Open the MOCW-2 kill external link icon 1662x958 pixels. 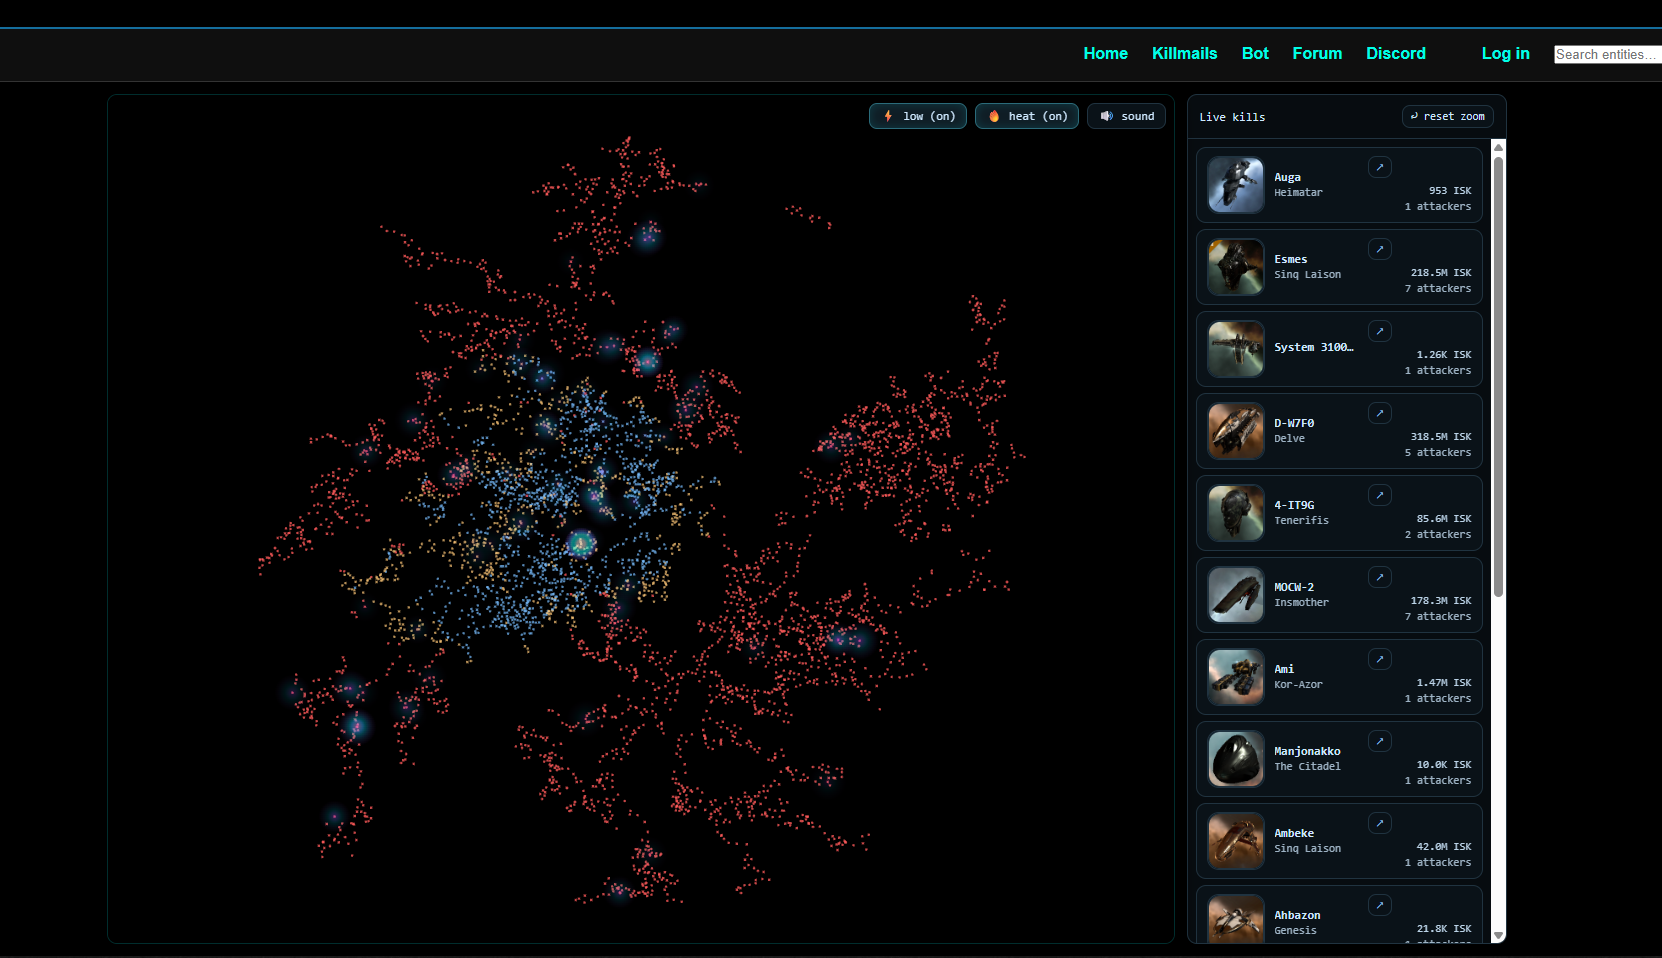pyautogui.click(x=1380, y=577)
